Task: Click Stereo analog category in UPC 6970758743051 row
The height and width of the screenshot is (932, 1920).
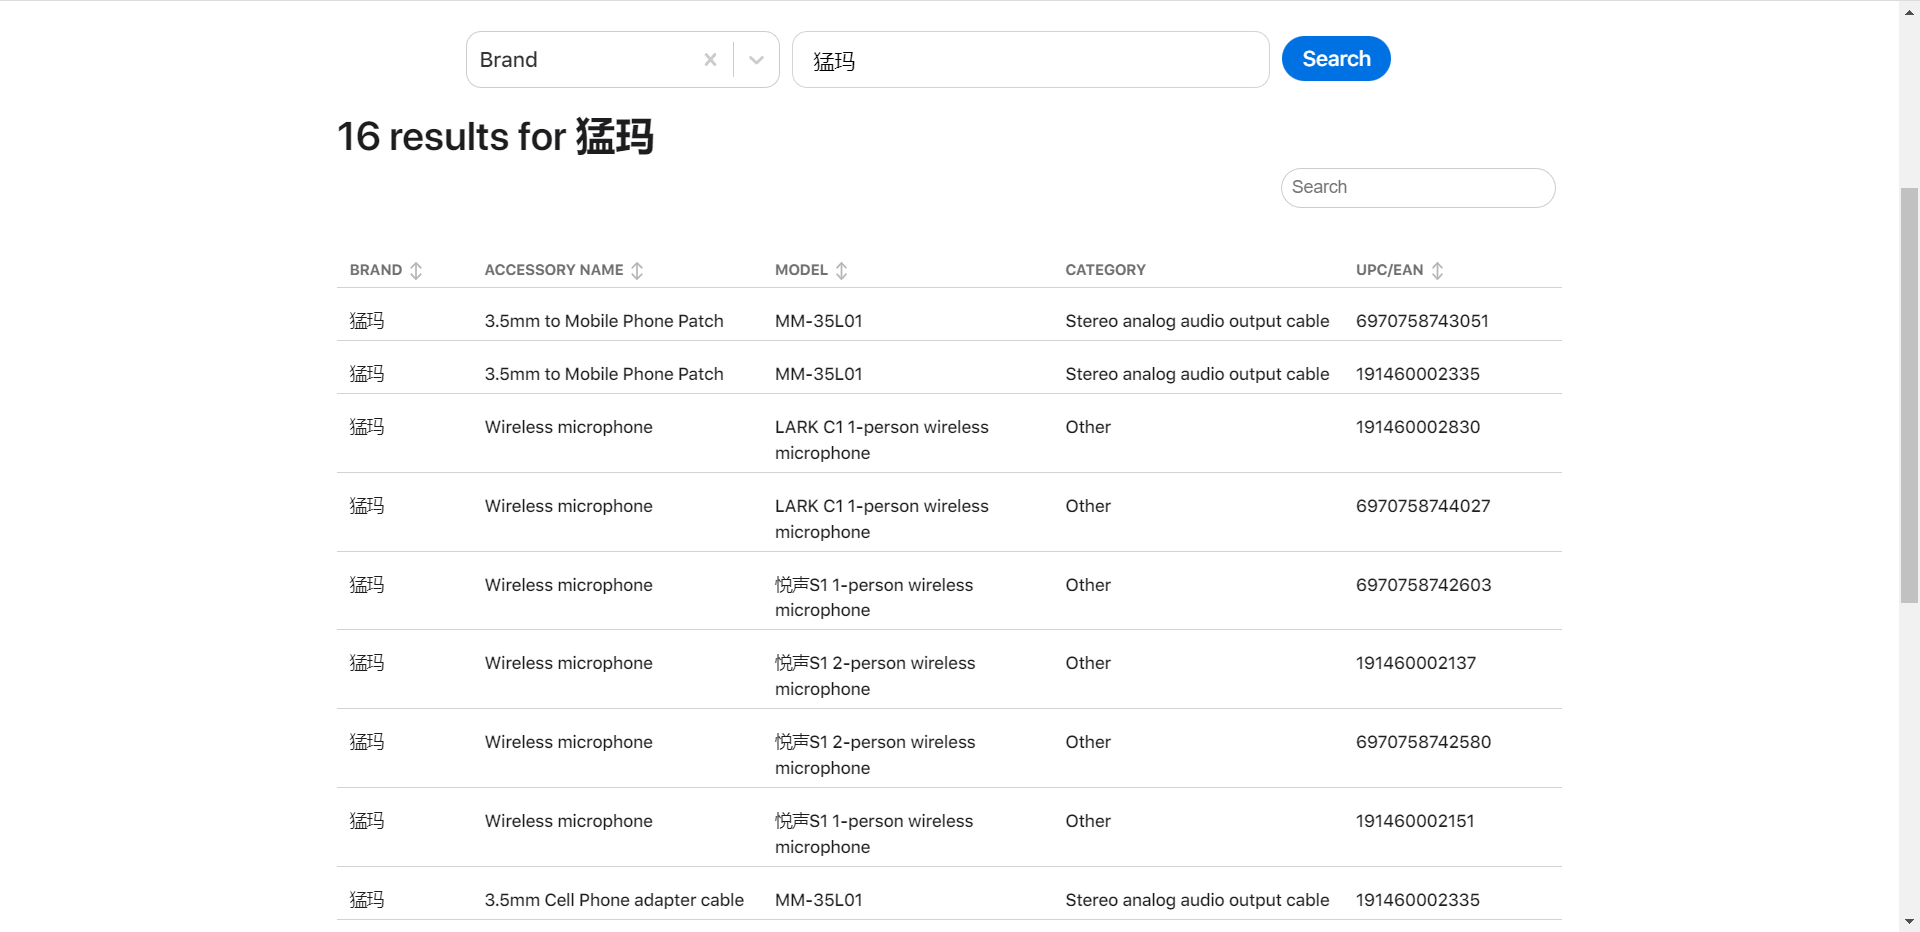Action: coord(1197,321)
